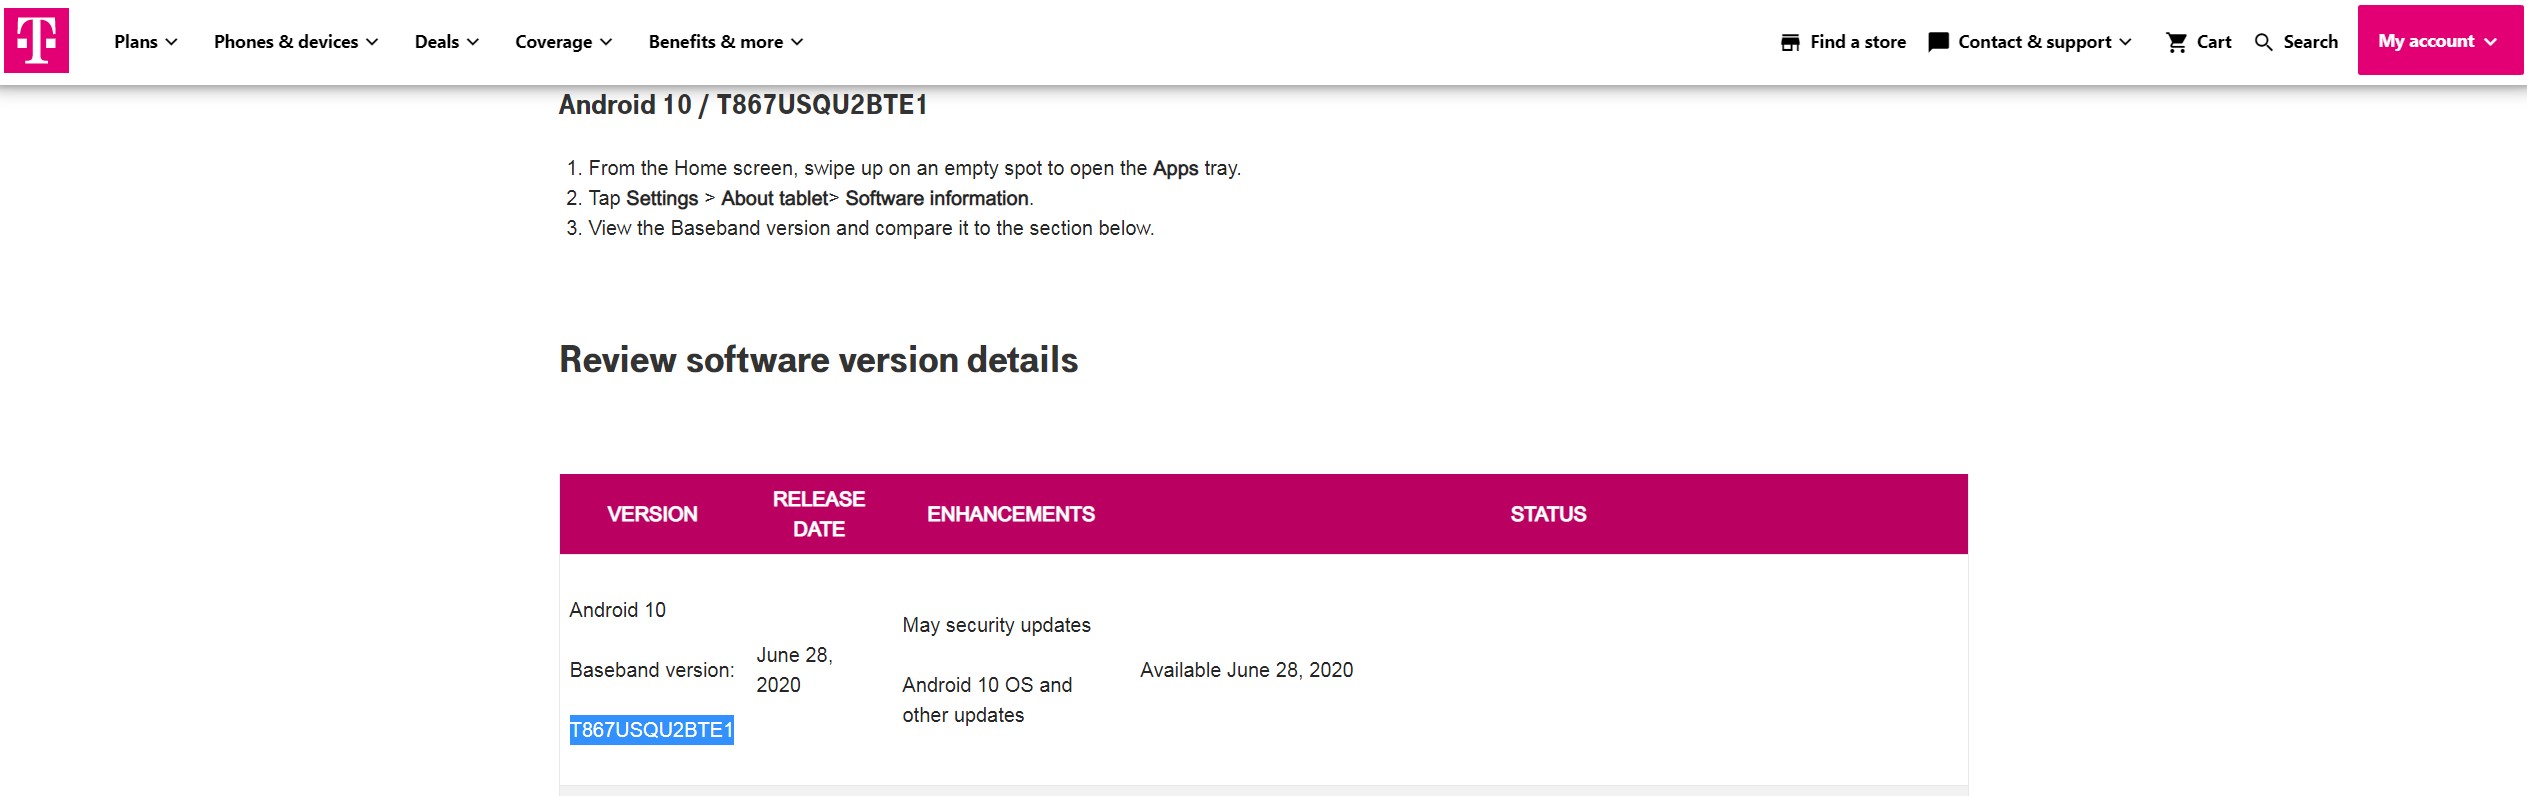2527x796 pixels.
Task: Click the store icon beside Find a store
Action: click(1790, 42)
